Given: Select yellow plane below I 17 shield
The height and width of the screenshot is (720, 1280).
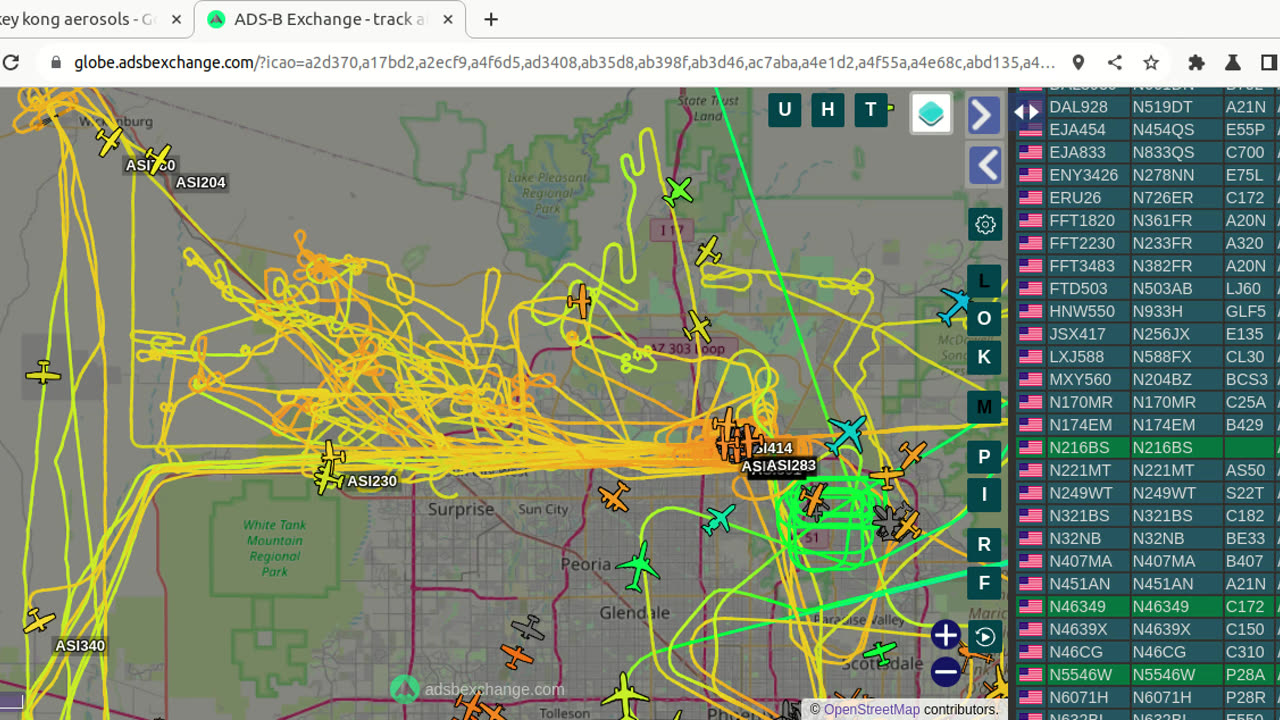Looking at the screenshot, I should pos(708,250).
